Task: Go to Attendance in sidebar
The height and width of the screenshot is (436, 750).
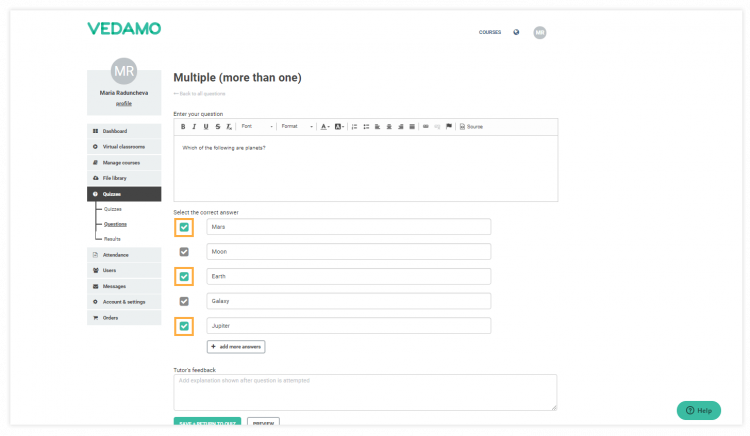Action: [124, 255]
